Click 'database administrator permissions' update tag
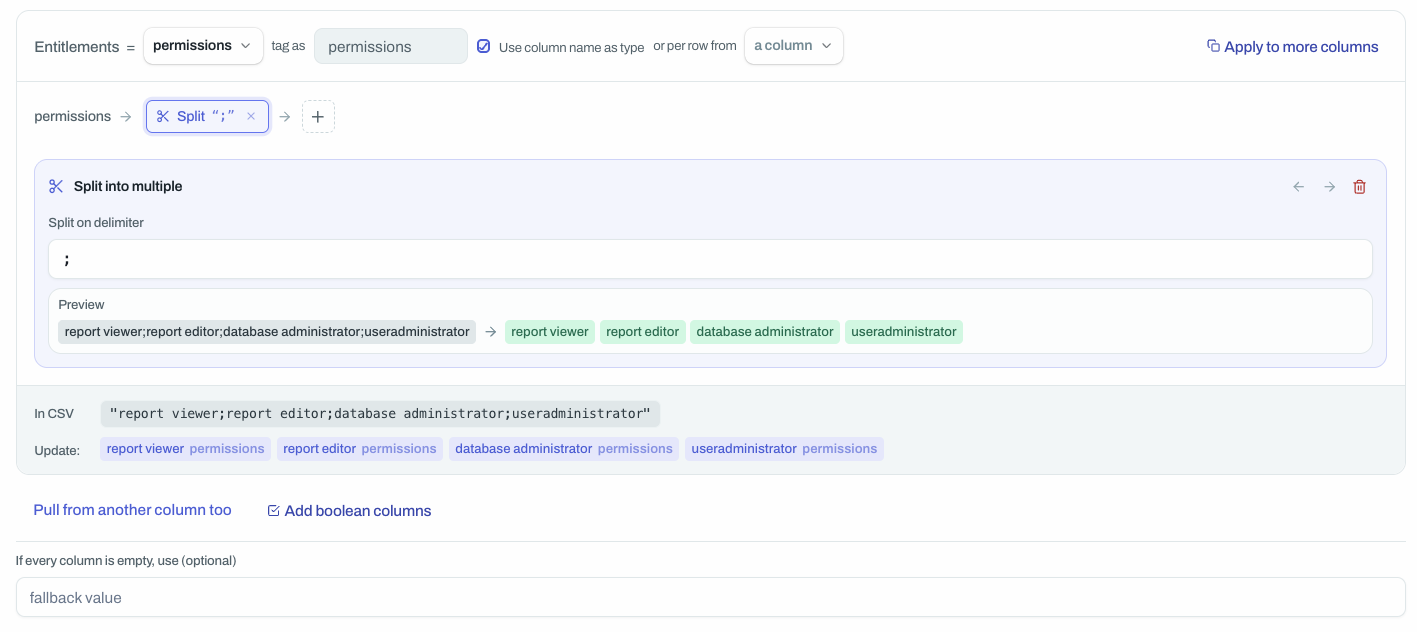 coord(564,449)
